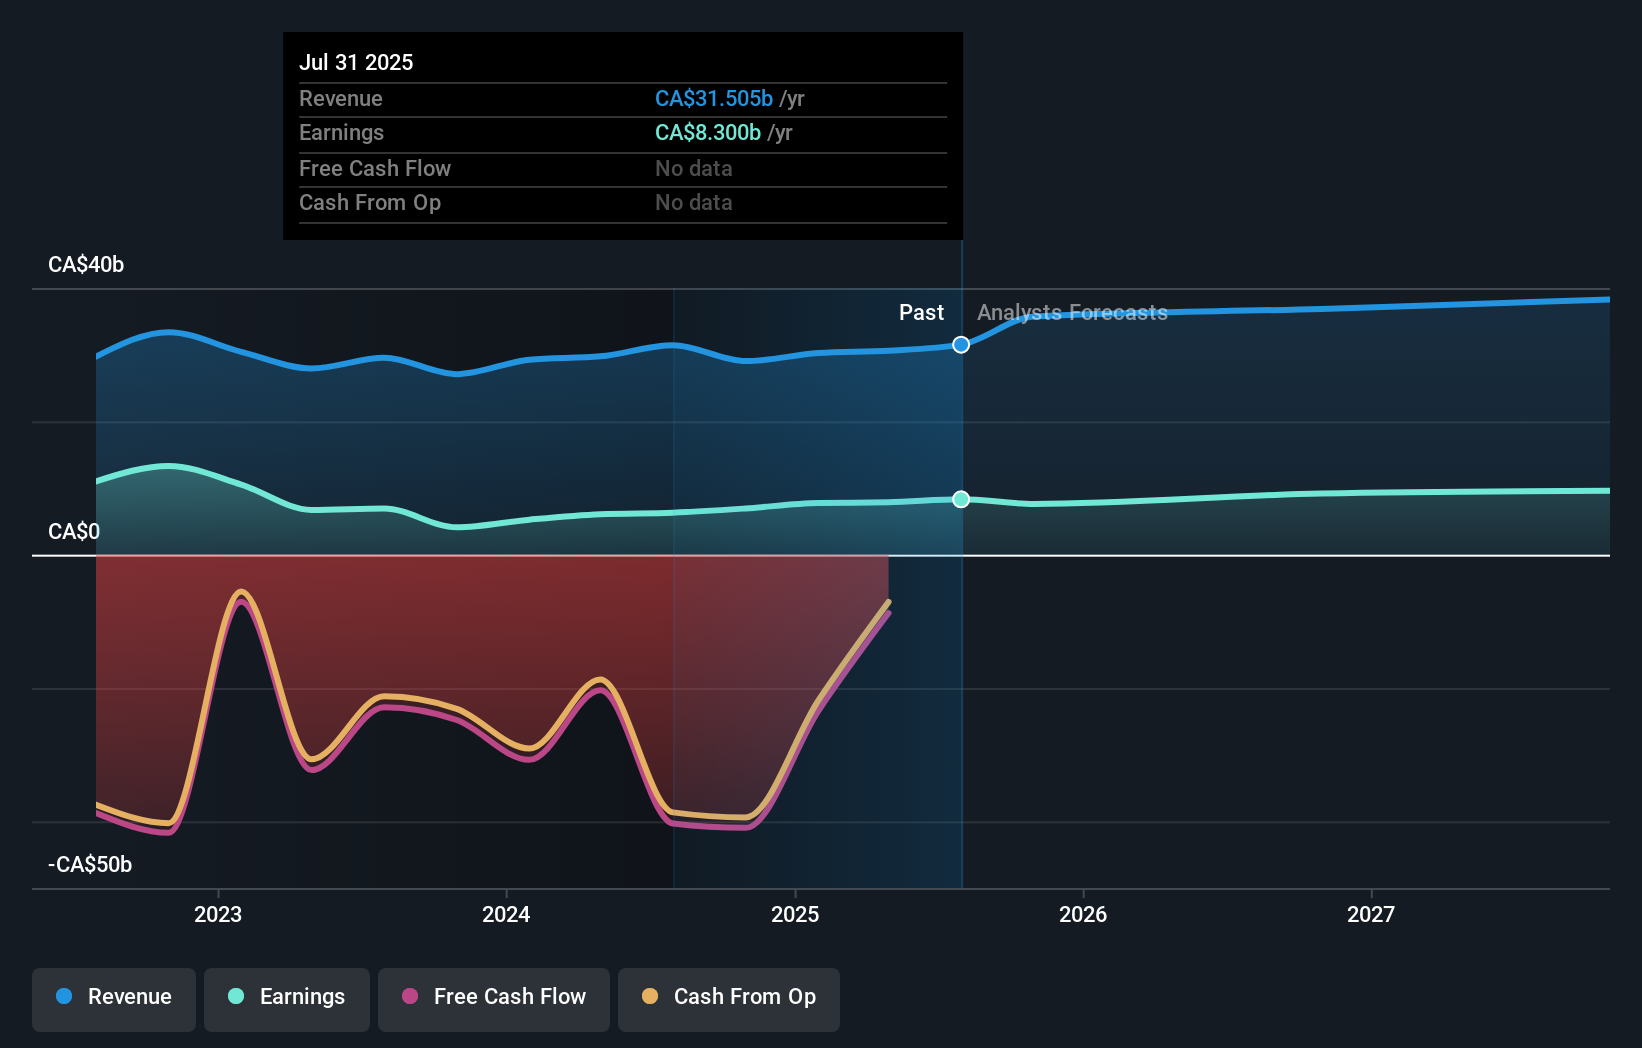Click the Earnings tooltip row label
The width and height of the screenshot is (1642, 1048).
[341, 132]
